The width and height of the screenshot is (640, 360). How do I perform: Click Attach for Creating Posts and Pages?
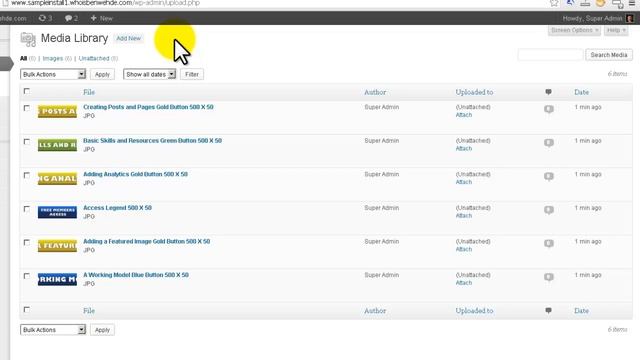pyautogui.click(x=464, y=115)
